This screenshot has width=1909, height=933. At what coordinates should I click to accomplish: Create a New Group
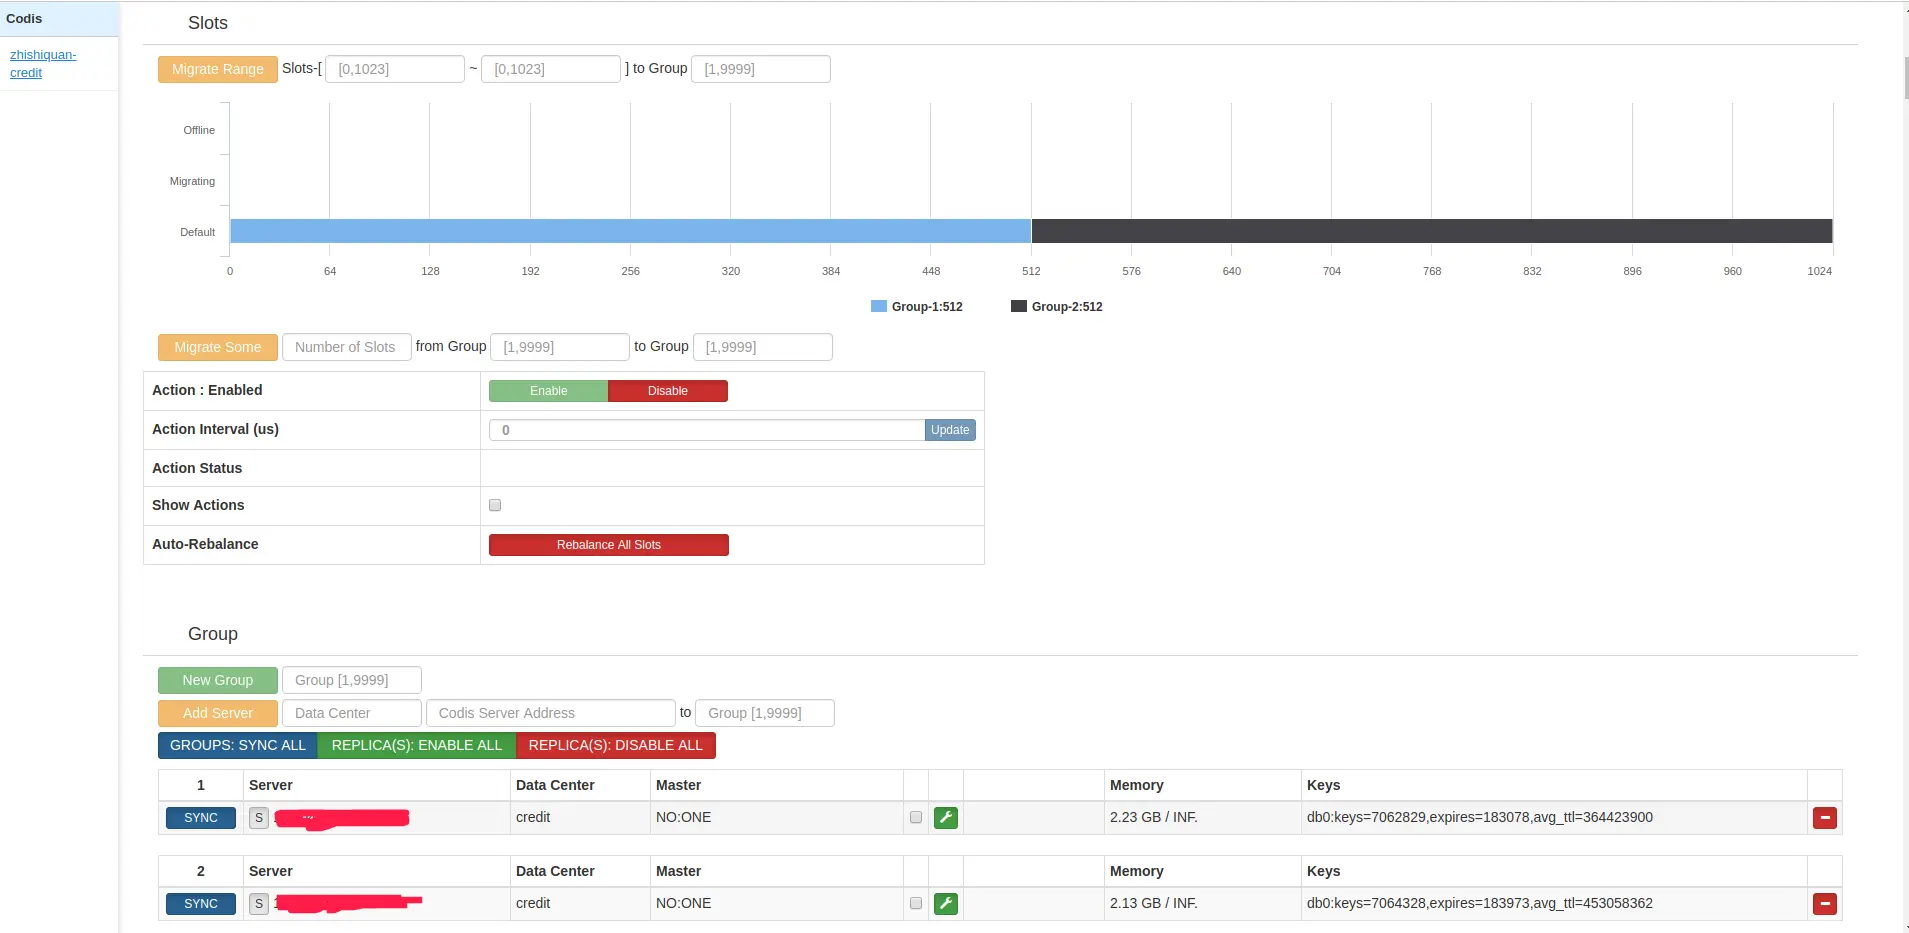218,680
